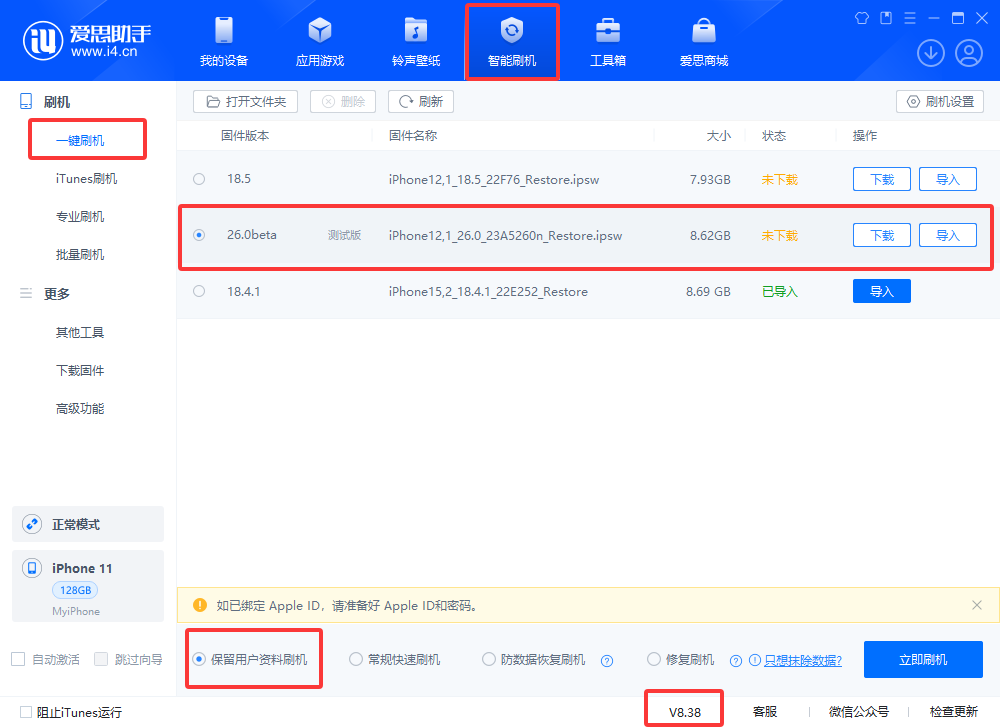The width and height of the screenshot is (1000, 727).
Task: Select firmware 18.5 radio button
Action: 199,179
